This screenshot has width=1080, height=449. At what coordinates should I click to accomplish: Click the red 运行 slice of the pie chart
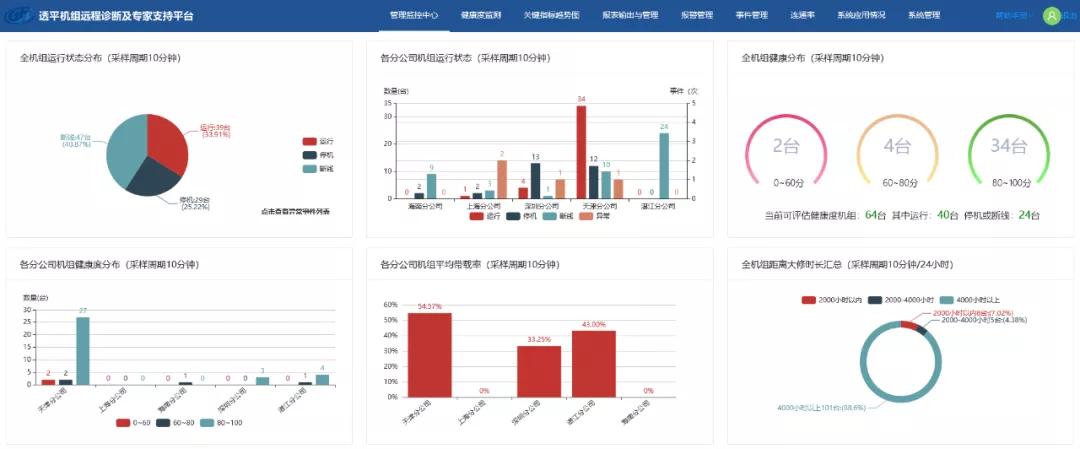click(170, 140)
